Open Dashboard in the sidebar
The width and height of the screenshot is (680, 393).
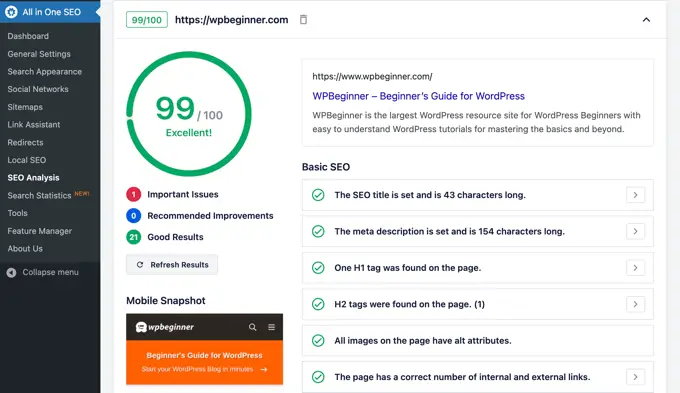[x=28, y=36]
